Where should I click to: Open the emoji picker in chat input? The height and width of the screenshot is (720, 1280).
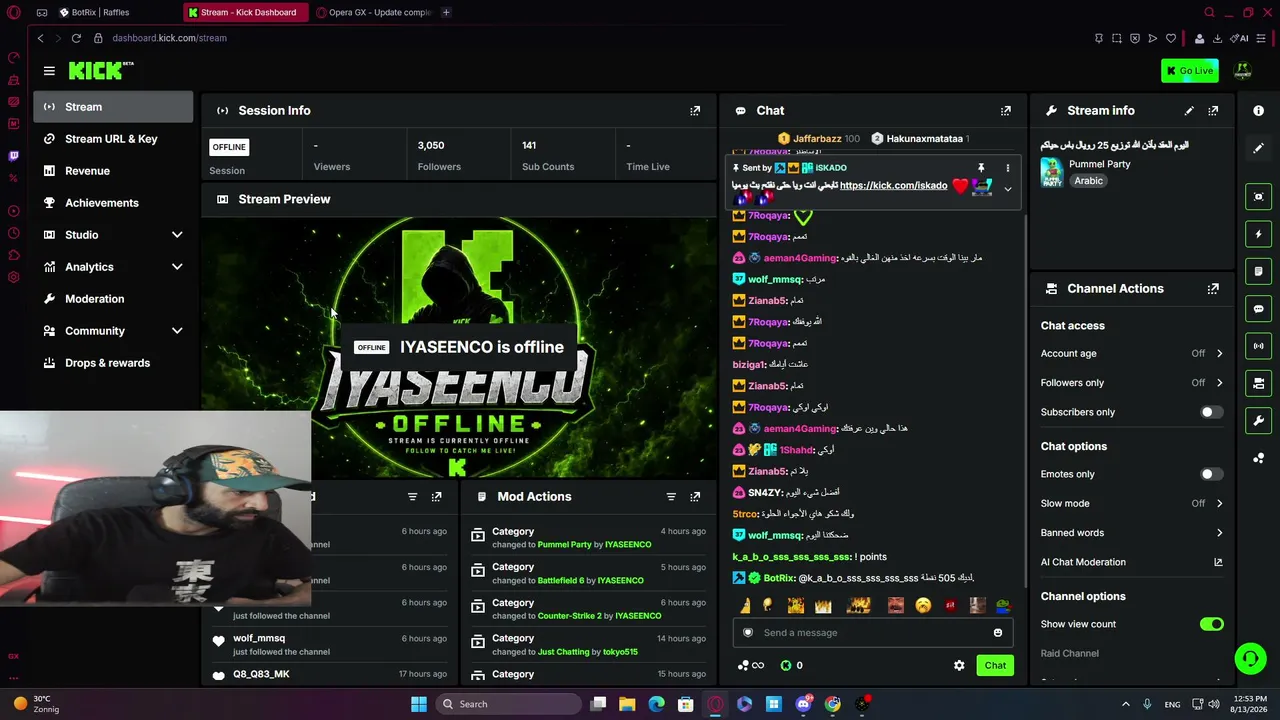[998, 633]
